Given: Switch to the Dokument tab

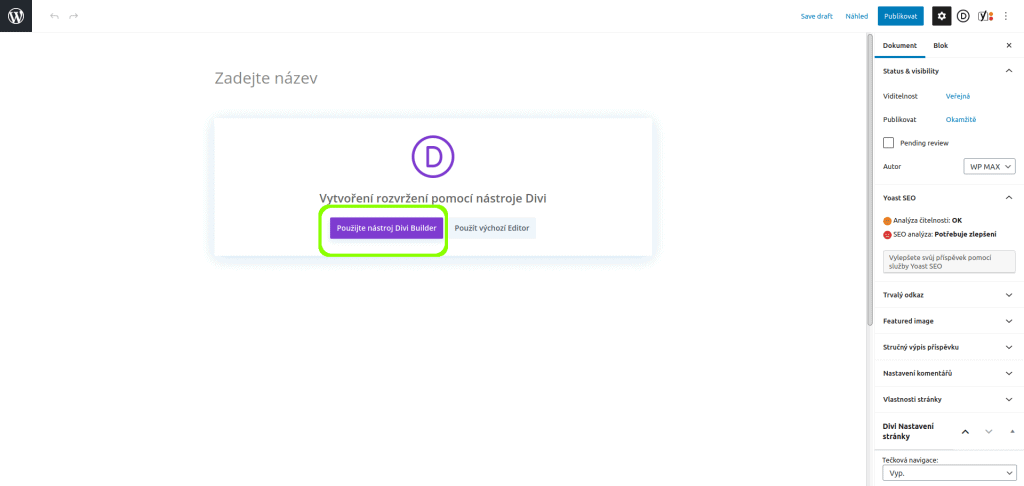Looking at the screenshot, I should click(900, 46).
